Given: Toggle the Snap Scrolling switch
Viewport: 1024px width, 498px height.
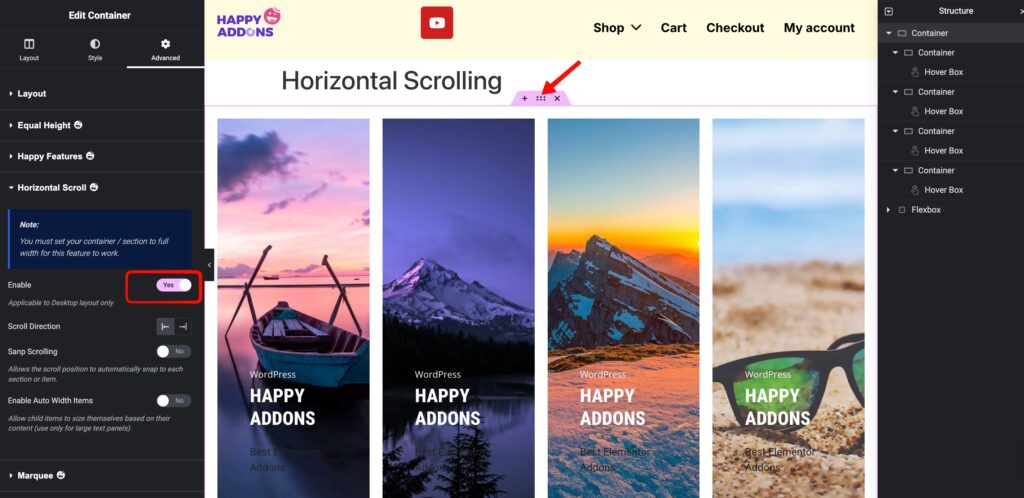Looking at the screenshot, I should (174, 352).
